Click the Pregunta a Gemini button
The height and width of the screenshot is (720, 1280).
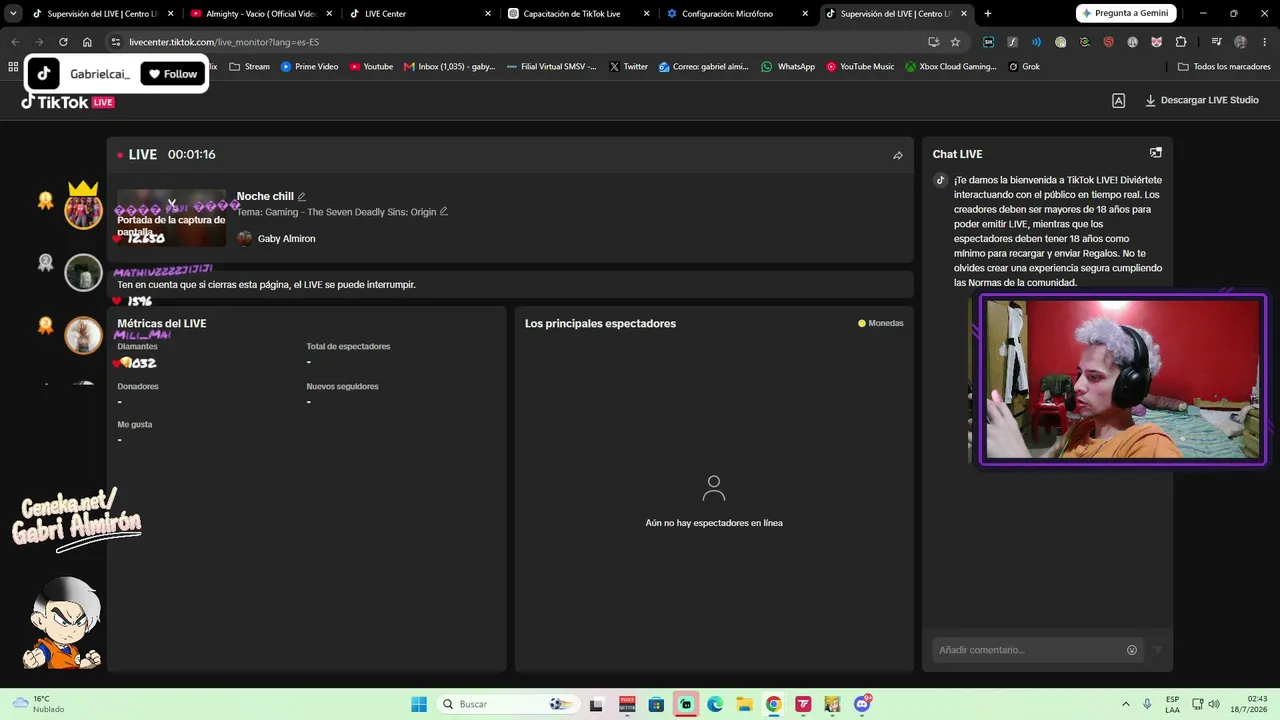click(x=1125, y=13)
